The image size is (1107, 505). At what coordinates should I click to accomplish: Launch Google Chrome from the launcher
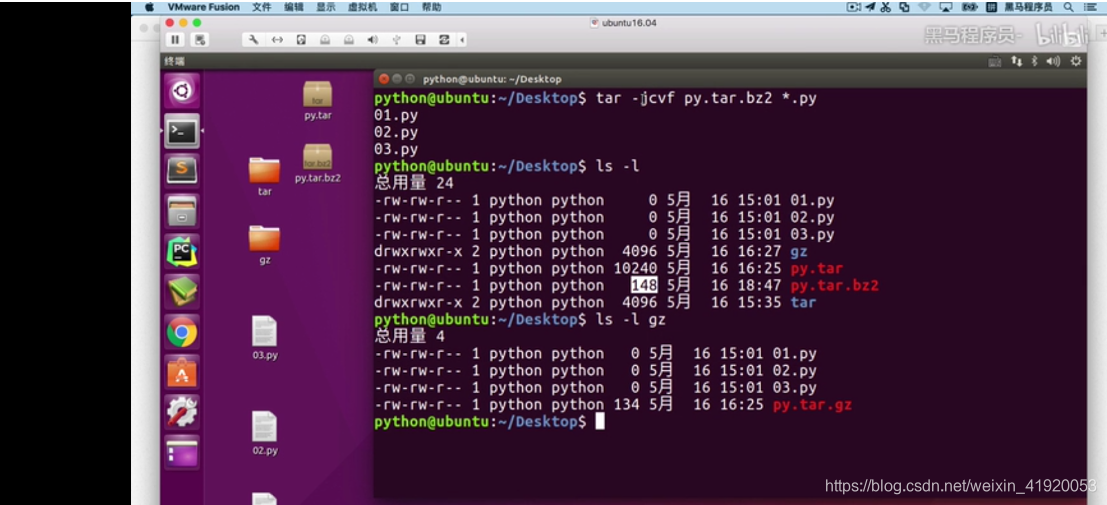[x=182, y=332]
